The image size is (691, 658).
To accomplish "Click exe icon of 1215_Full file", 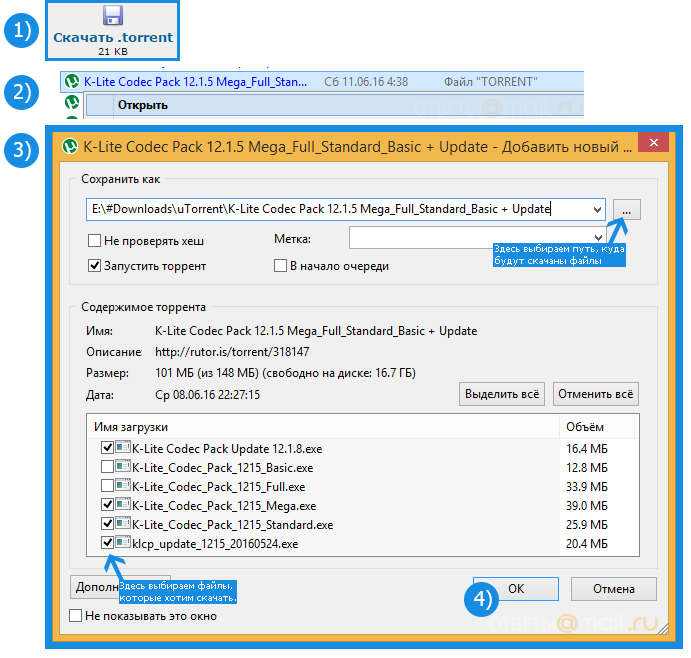I will 123,485.
